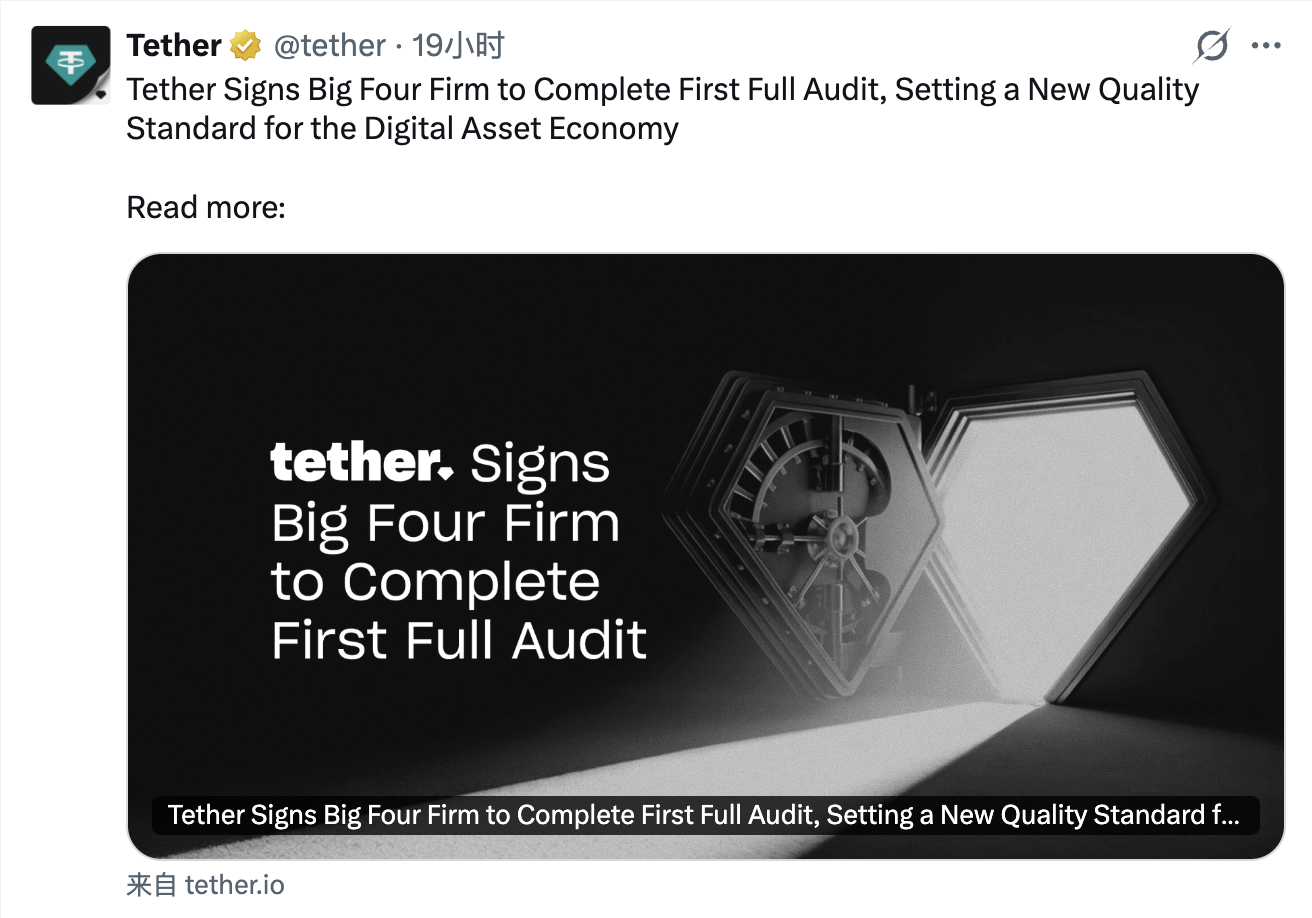Click the "Big Four Firm" text in card
The image size is (1312, 918).
[x=445, y=522]
